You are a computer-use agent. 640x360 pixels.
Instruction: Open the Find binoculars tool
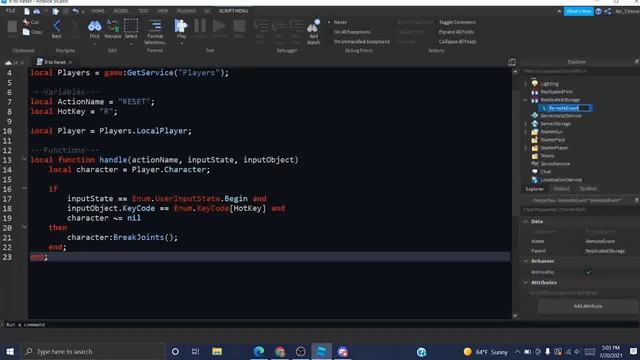pos(94,27)
